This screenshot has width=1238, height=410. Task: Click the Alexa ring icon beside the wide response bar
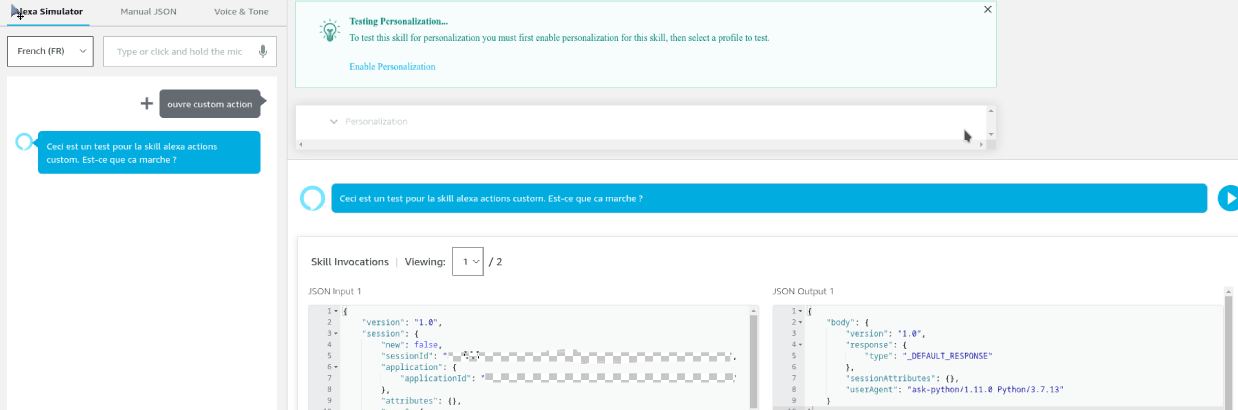(313, 198)
